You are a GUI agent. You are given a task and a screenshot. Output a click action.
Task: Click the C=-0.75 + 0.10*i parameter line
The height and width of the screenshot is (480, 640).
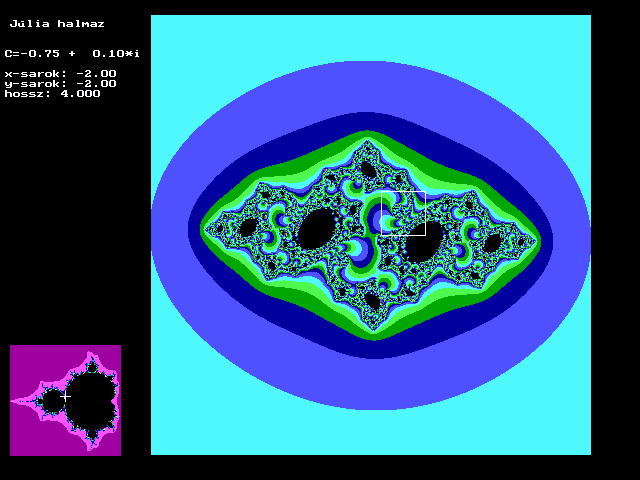pyautogui.click(x=72, y=53)
